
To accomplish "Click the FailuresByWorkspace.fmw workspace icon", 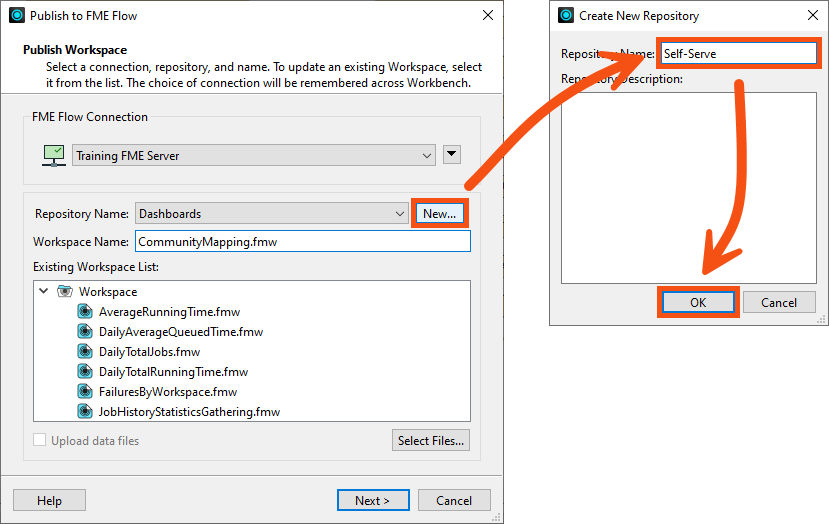I will tap(85, 392).
